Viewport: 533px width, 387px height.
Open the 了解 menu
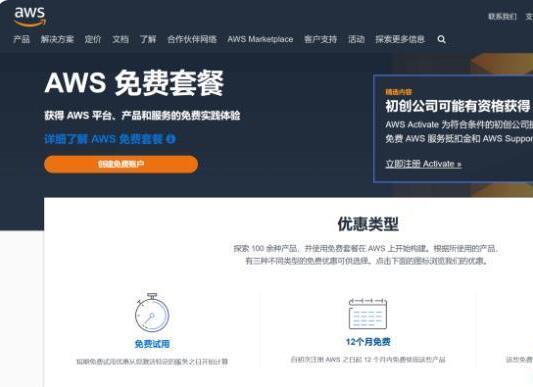[148, 39]
